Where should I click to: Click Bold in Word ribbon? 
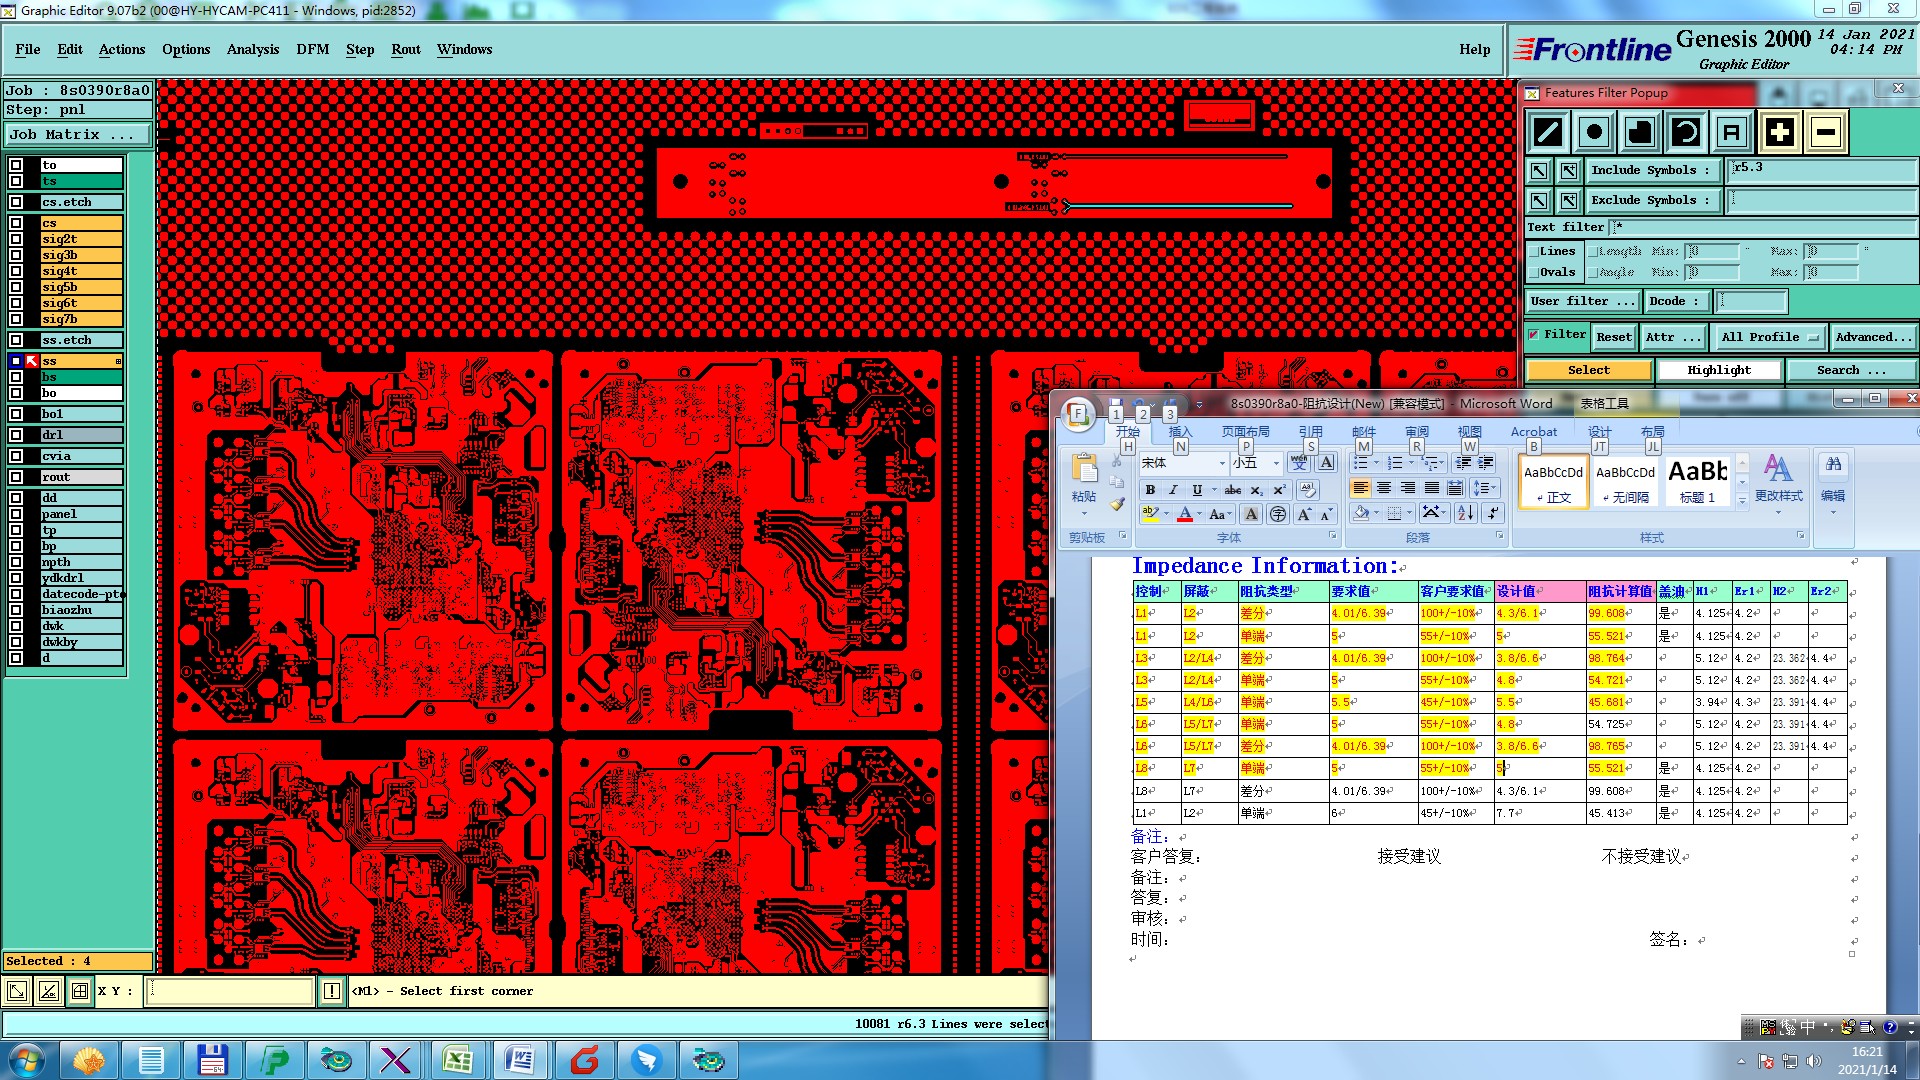[1150, 490]
